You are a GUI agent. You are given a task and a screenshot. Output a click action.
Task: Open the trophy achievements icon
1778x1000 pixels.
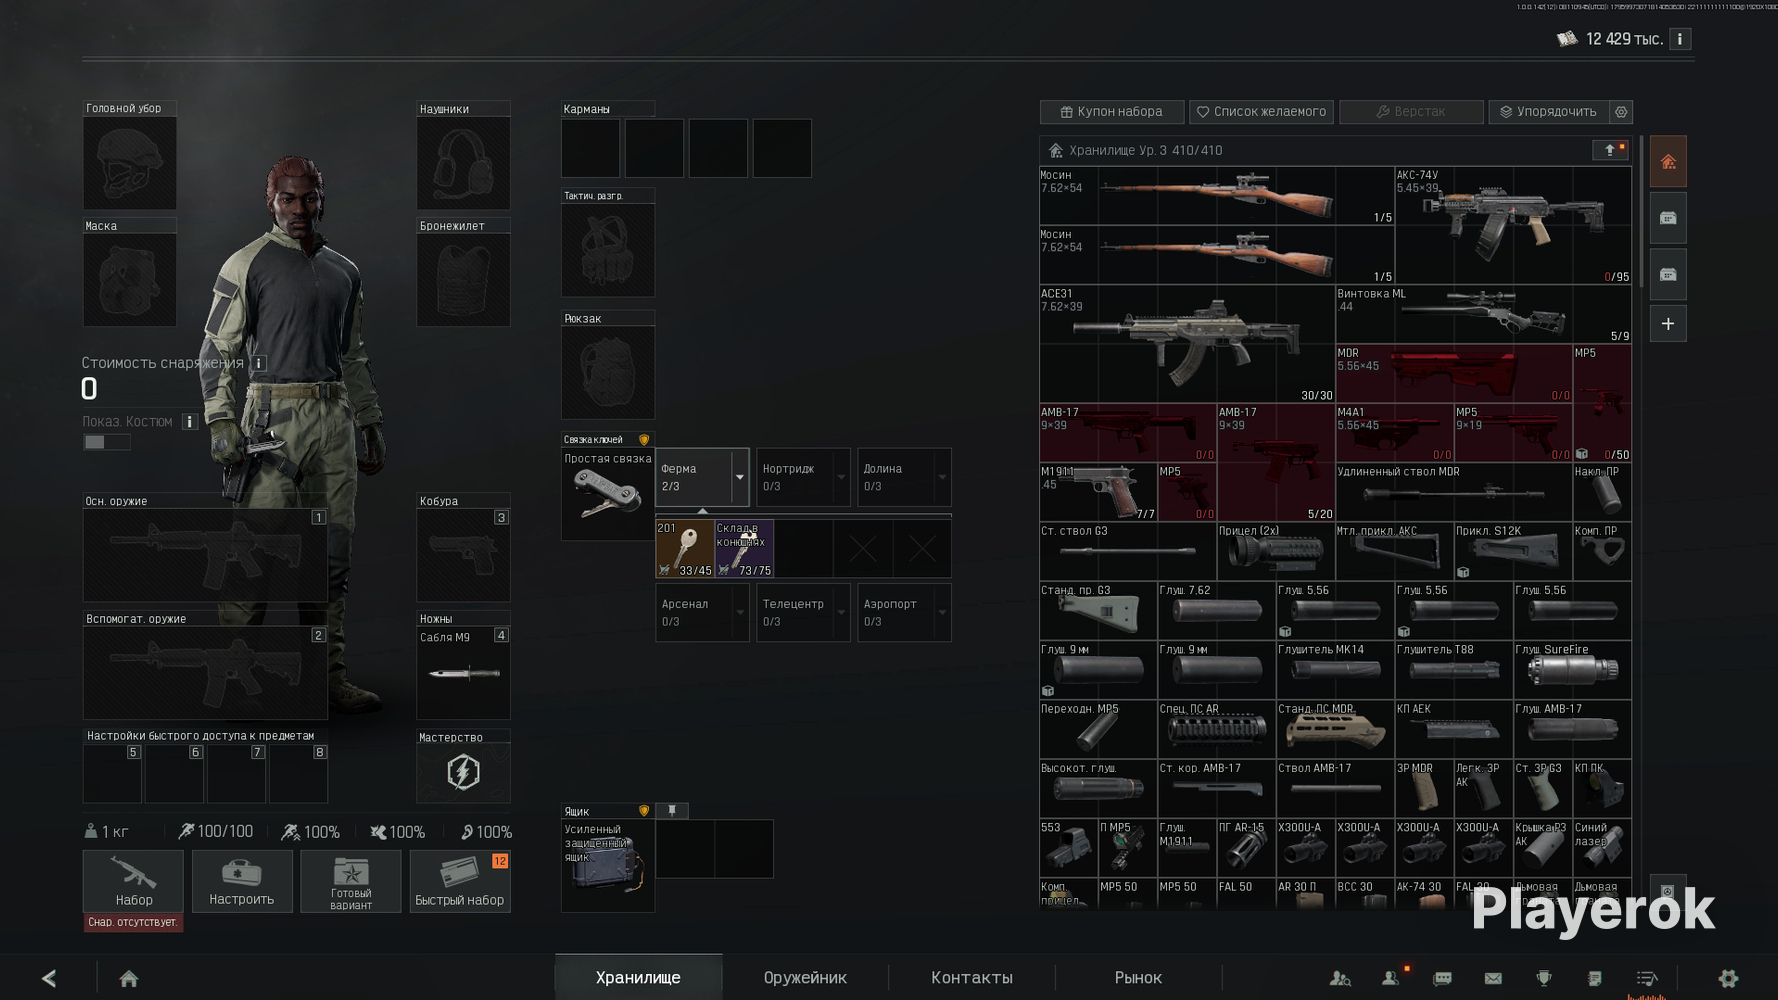pos(1544,978)
